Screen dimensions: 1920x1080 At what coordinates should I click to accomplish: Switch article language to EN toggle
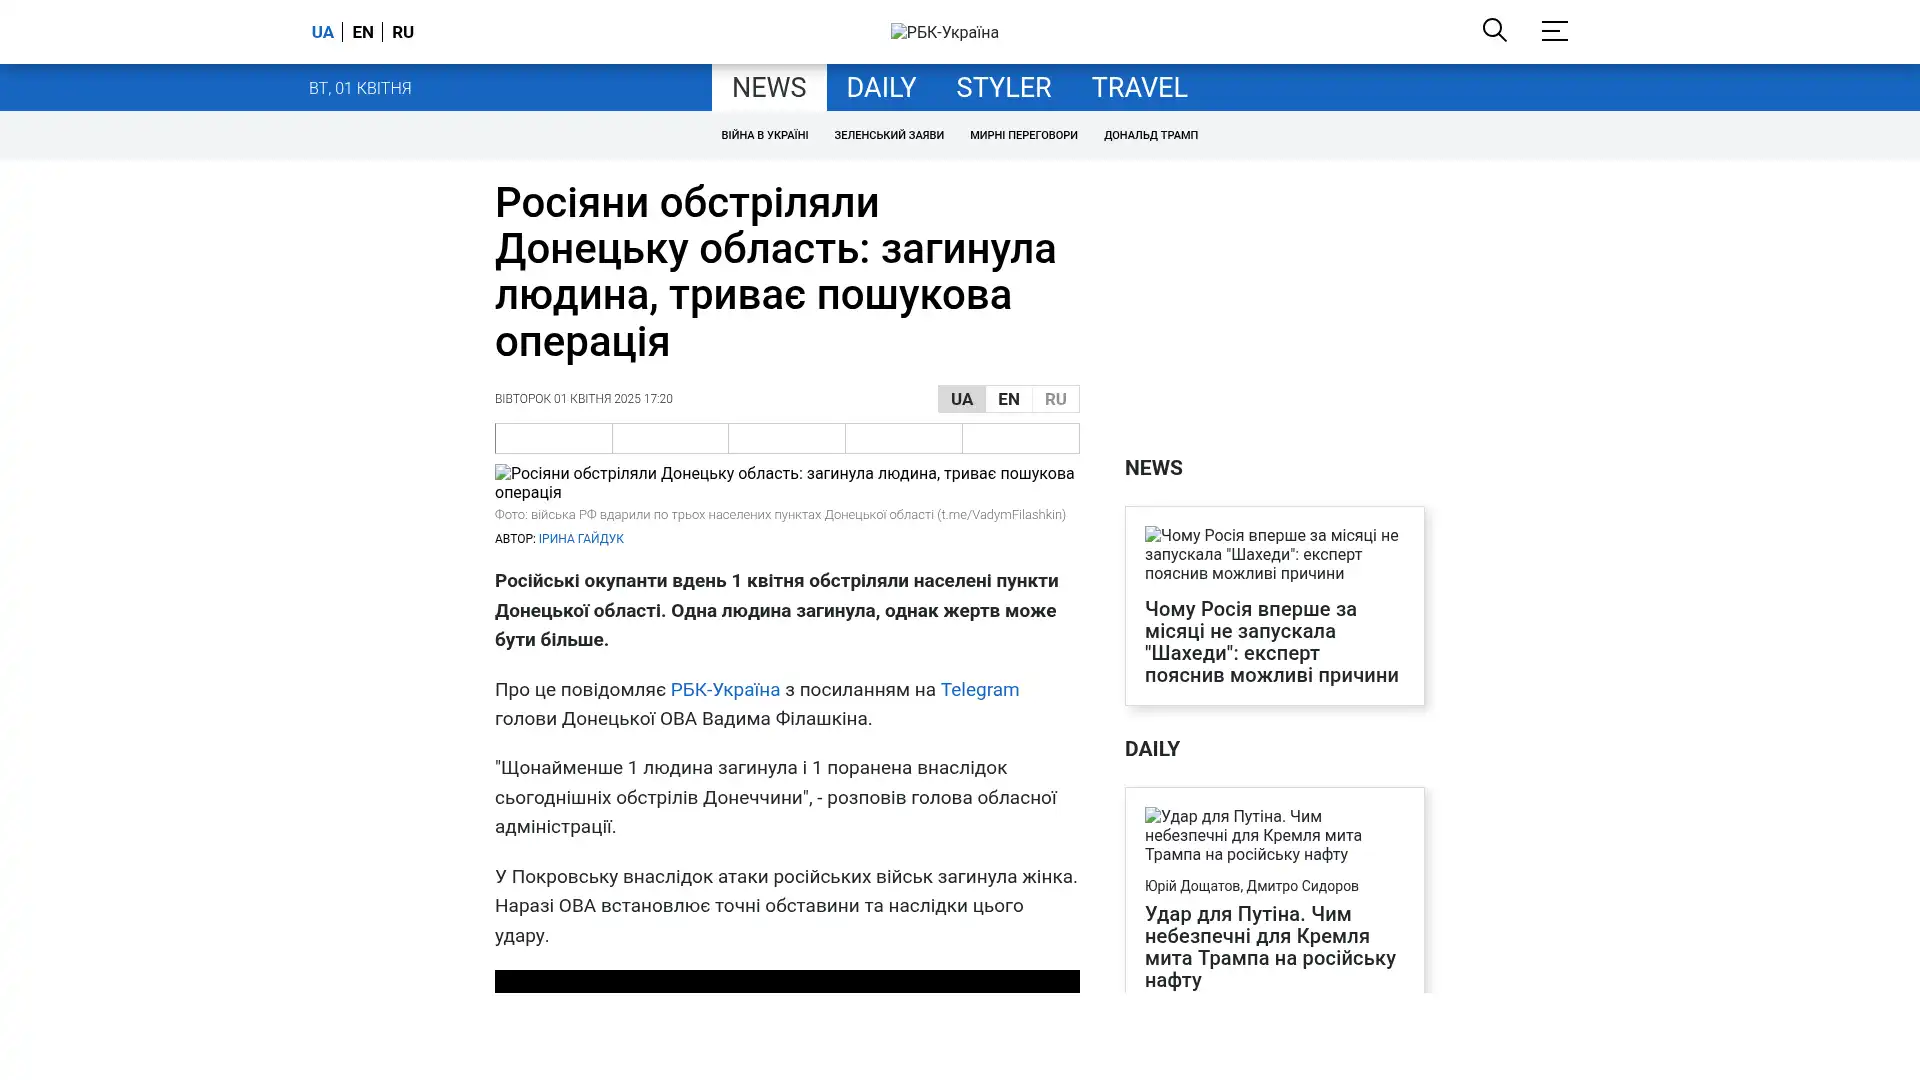(1008, 399)
